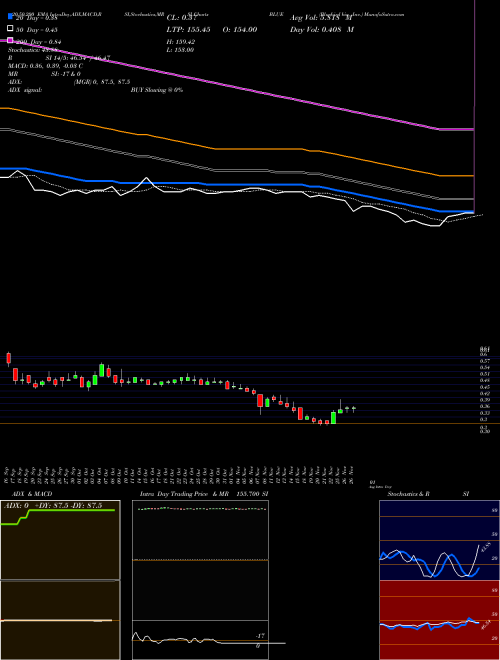This screenshot has height=660, width=500.
Task: Click the '200 Day = 0.84' legend label
Action: click(39, 42)
